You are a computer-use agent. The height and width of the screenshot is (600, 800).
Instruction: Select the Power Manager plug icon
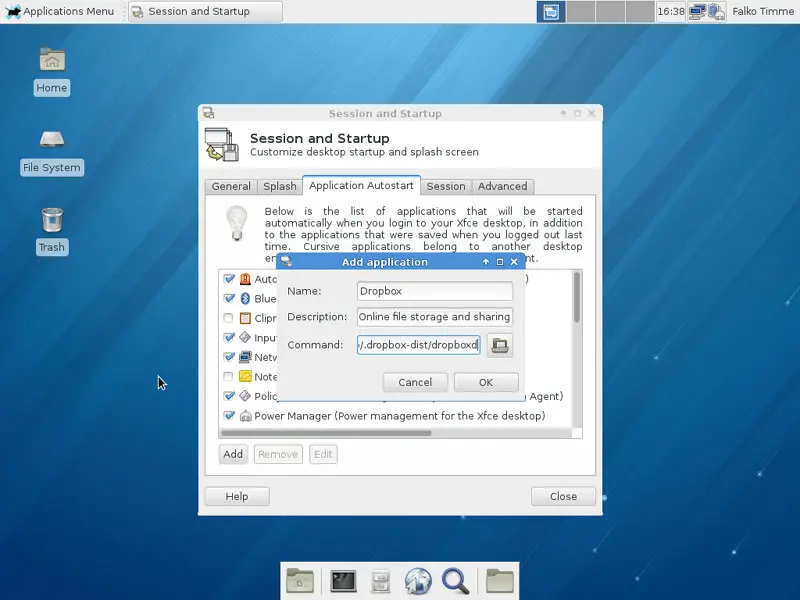(245, 416)
